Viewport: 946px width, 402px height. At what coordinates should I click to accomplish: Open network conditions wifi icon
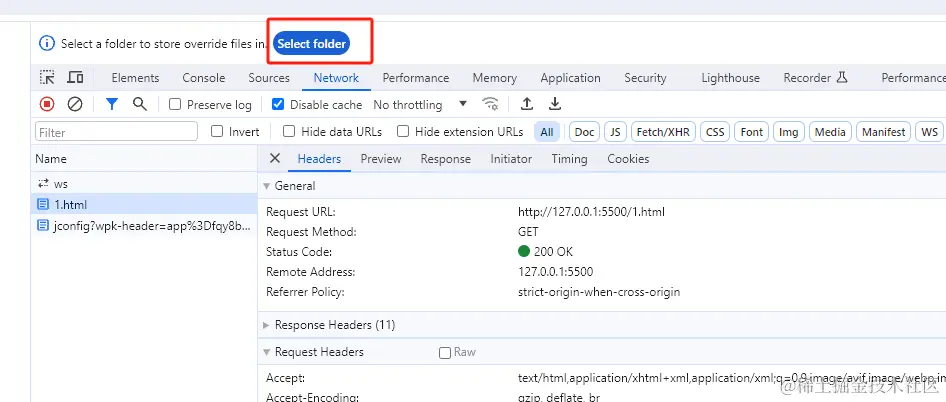(490, 104)
